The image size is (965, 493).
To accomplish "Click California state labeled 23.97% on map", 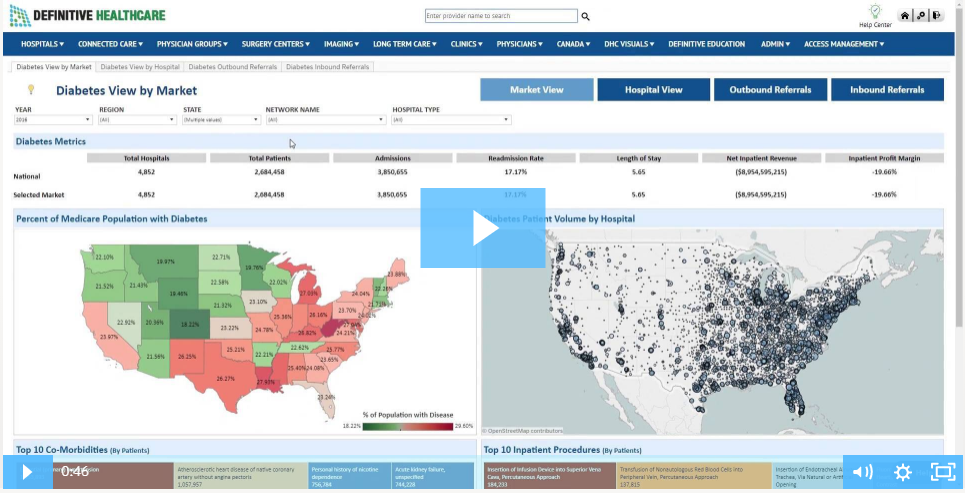I will pyautogui.click(x=109, y=337).
